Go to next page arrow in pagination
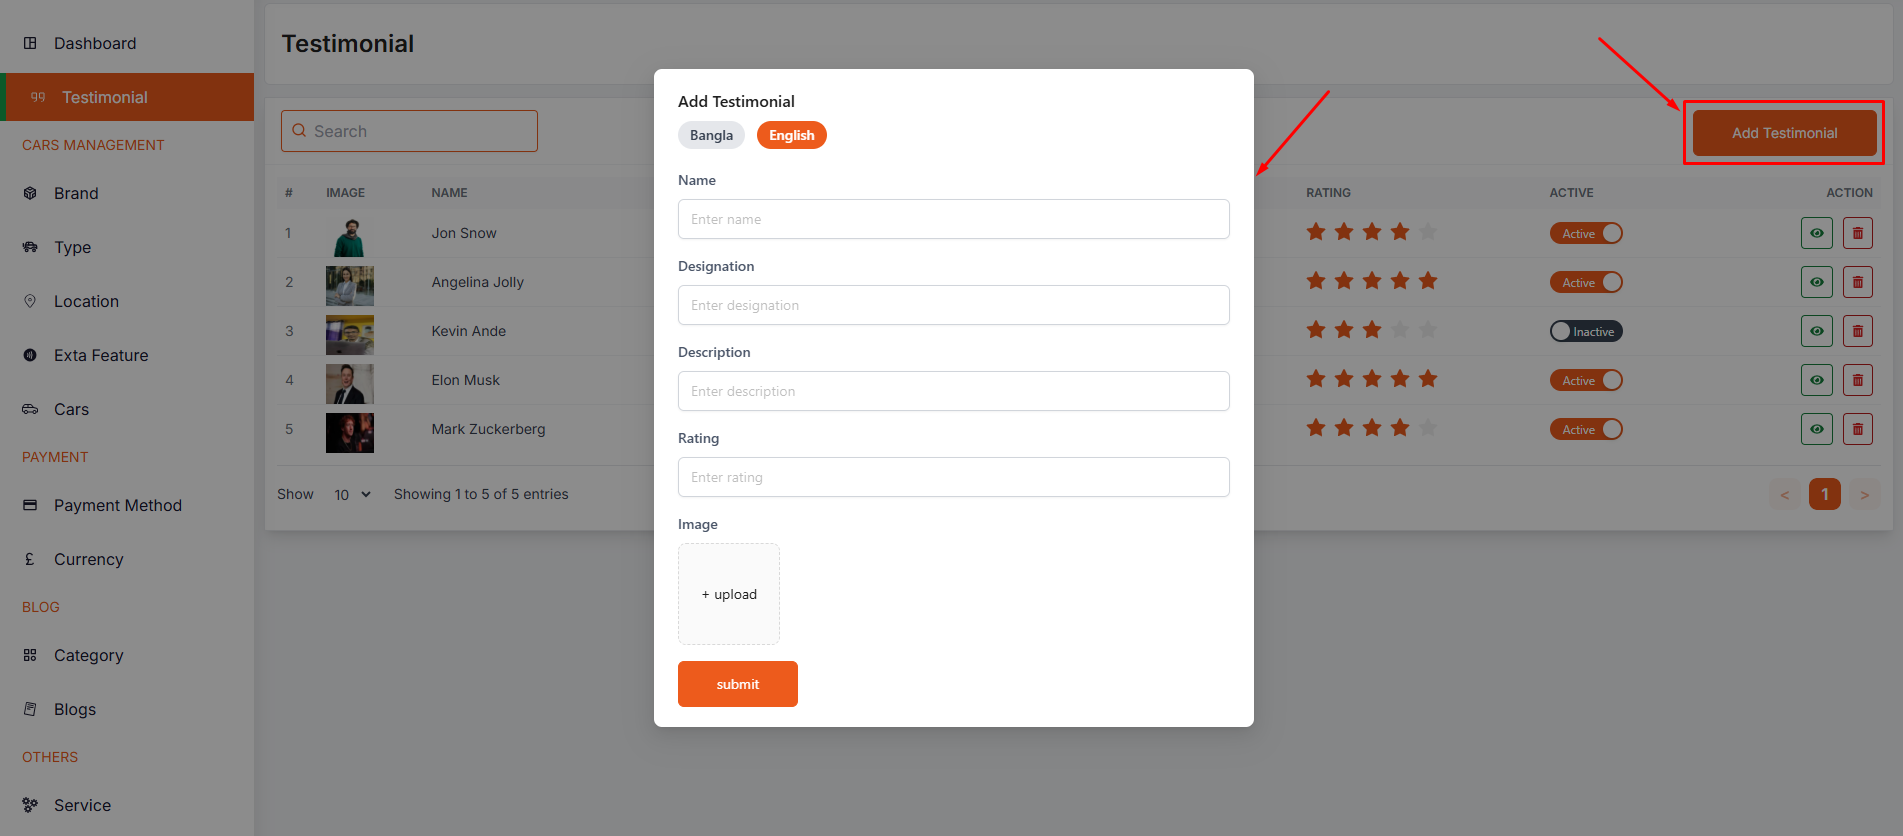Screen dimensions: 1903x836 (1864, 494)
